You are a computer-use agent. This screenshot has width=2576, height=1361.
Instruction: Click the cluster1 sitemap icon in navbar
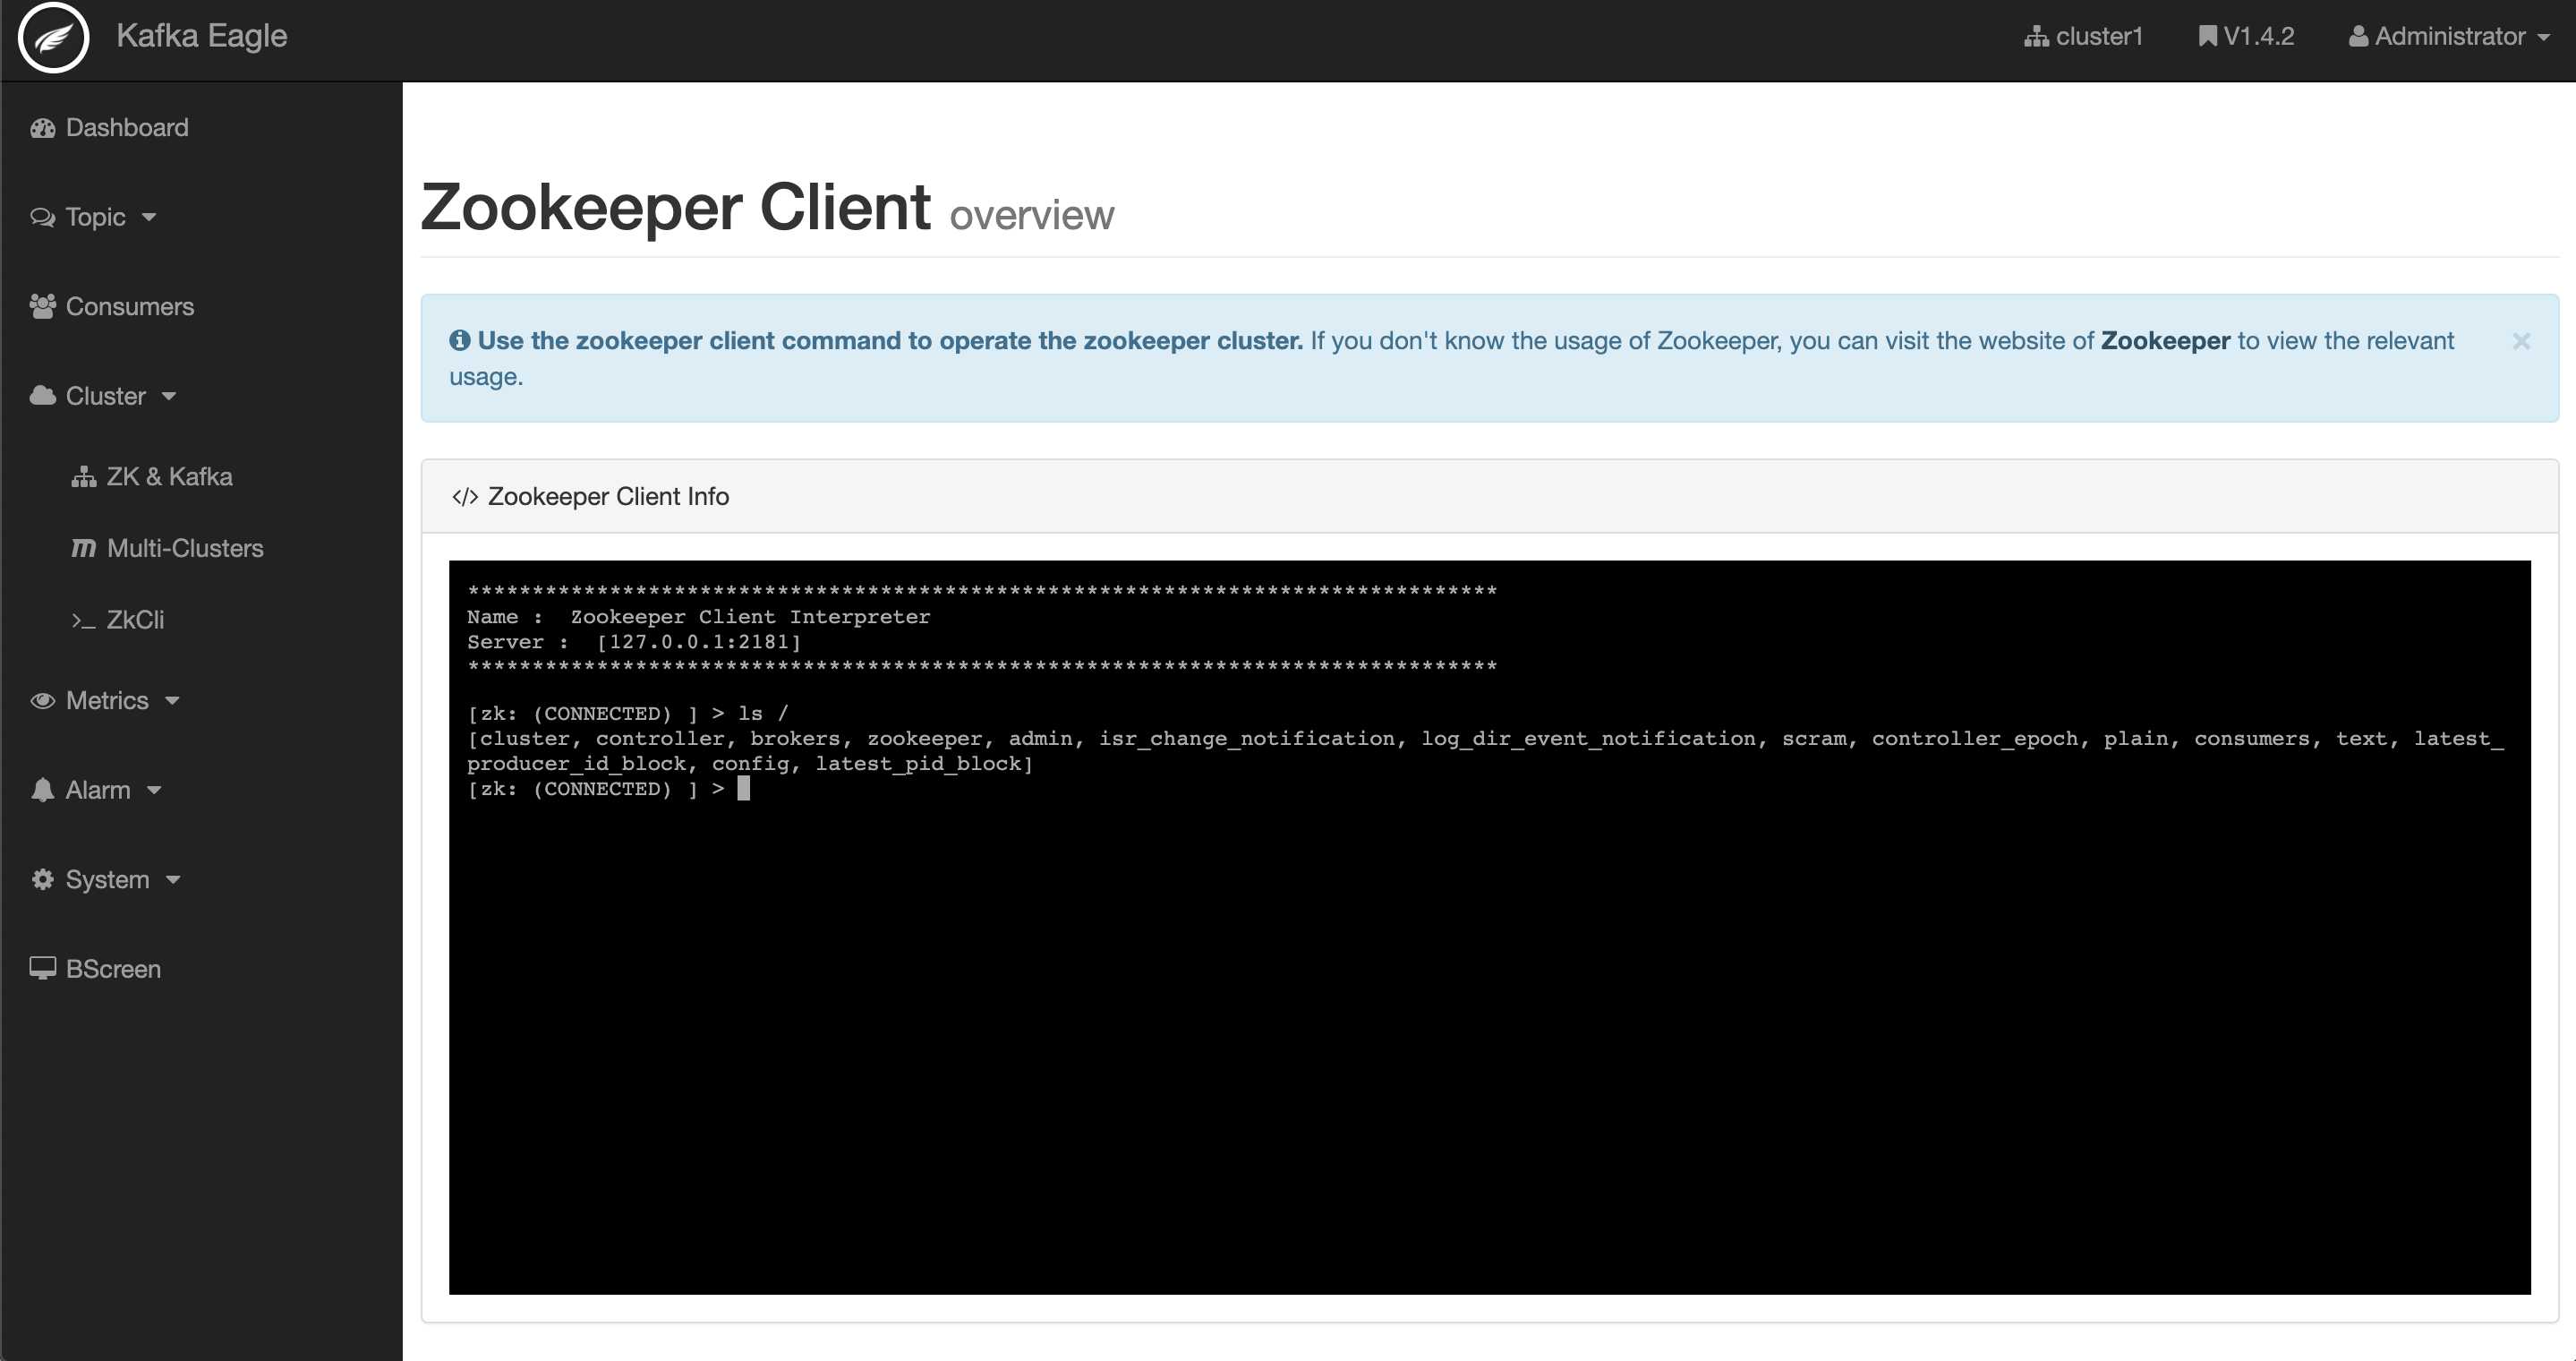click(x=2036, y=37)
